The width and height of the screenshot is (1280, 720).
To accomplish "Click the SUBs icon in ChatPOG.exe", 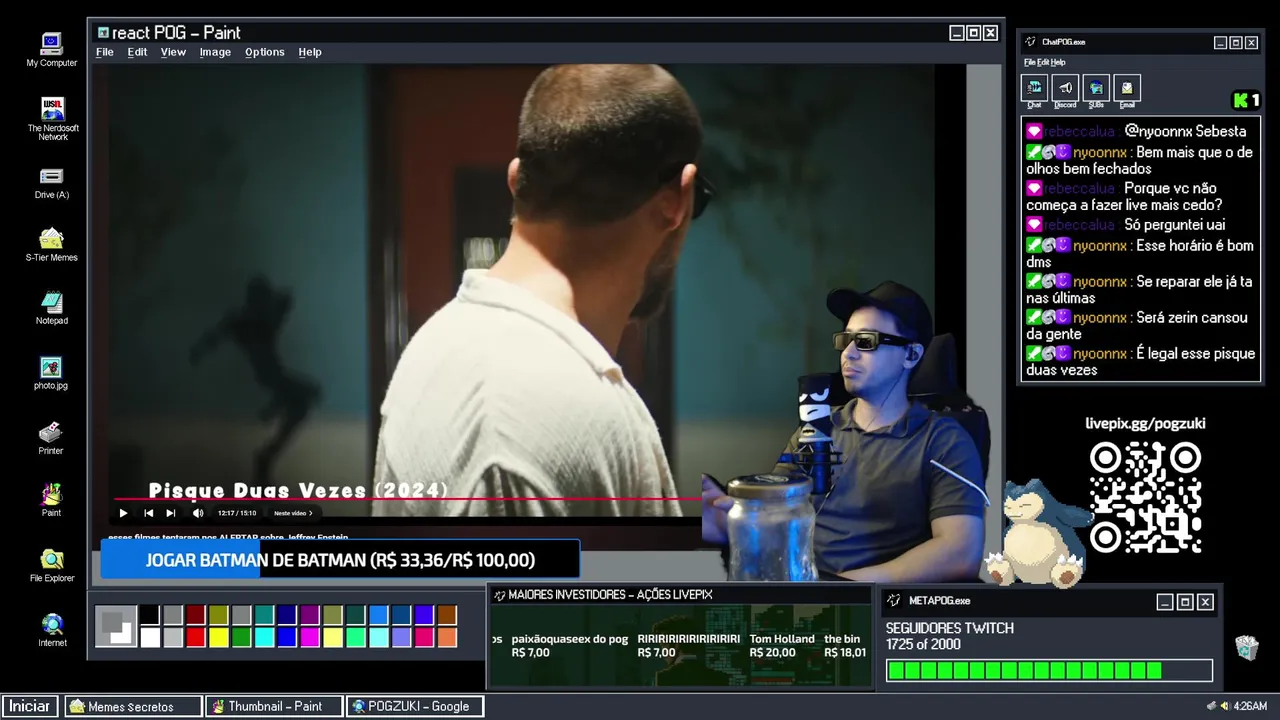I will click(x=1096, y=88).
